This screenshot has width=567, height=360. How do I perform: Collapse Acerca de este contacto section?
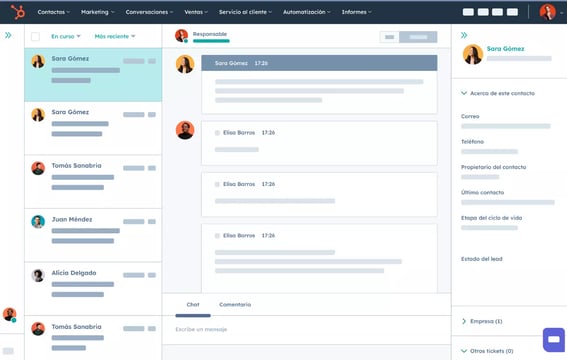tap(498, 93)
